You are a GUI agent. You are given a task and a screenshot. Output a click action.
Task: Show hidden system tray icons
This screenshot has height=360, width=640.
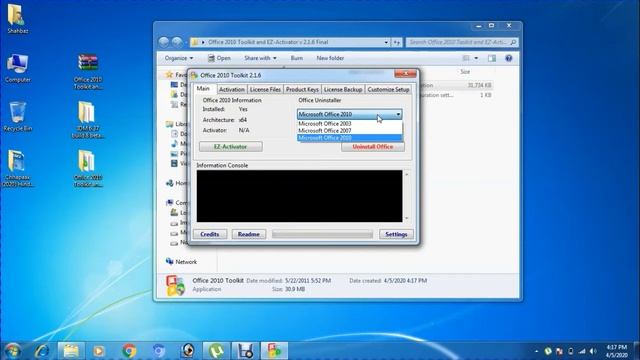pyautogui.click(x=536, y=351)
